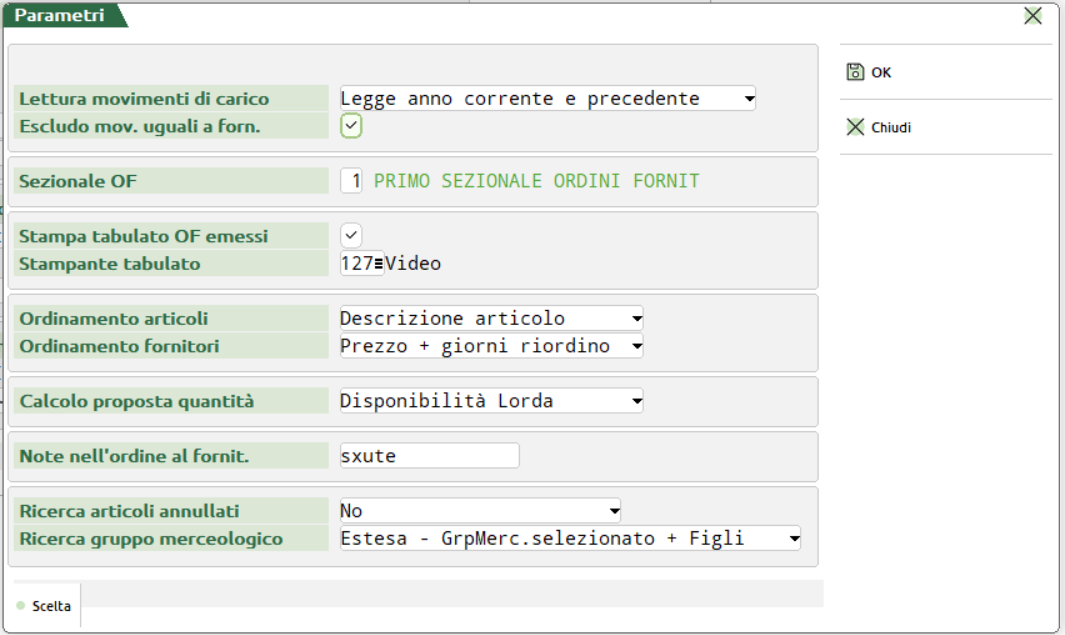Screen dimensions: 1065x635
Task: Click the Chiudi X icon
Action: pyautogui.click(x=855, y=127)
